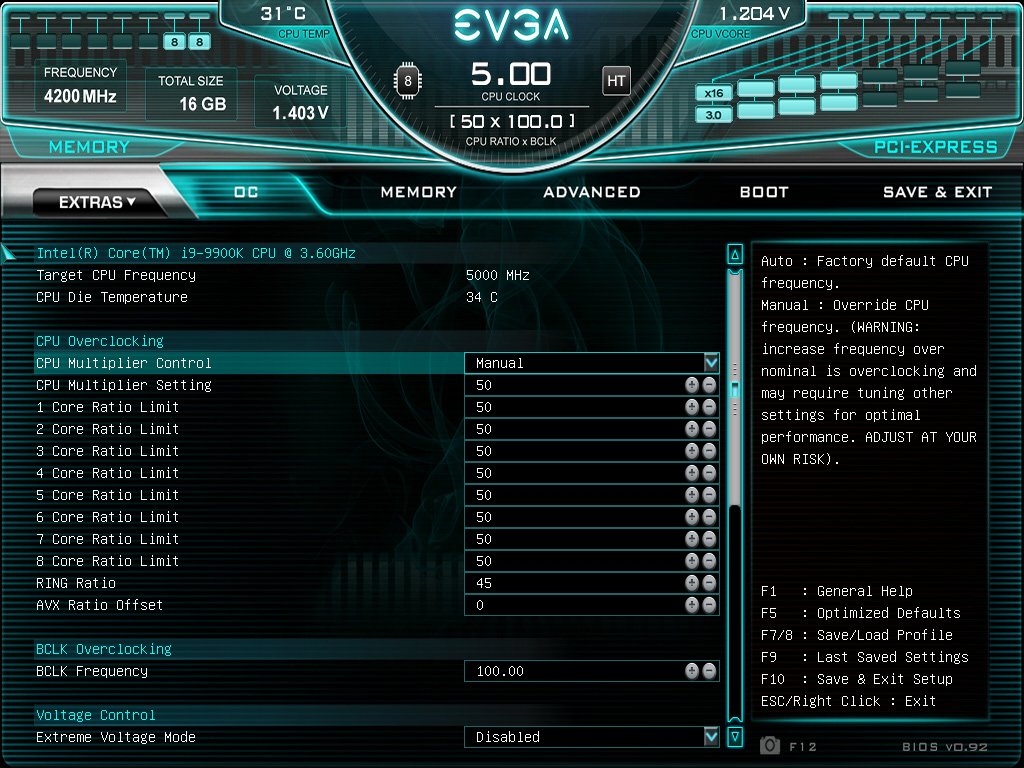
Task: Click the CPU core count chip icon
Action: pyautogui.click(x=408, y=81)
